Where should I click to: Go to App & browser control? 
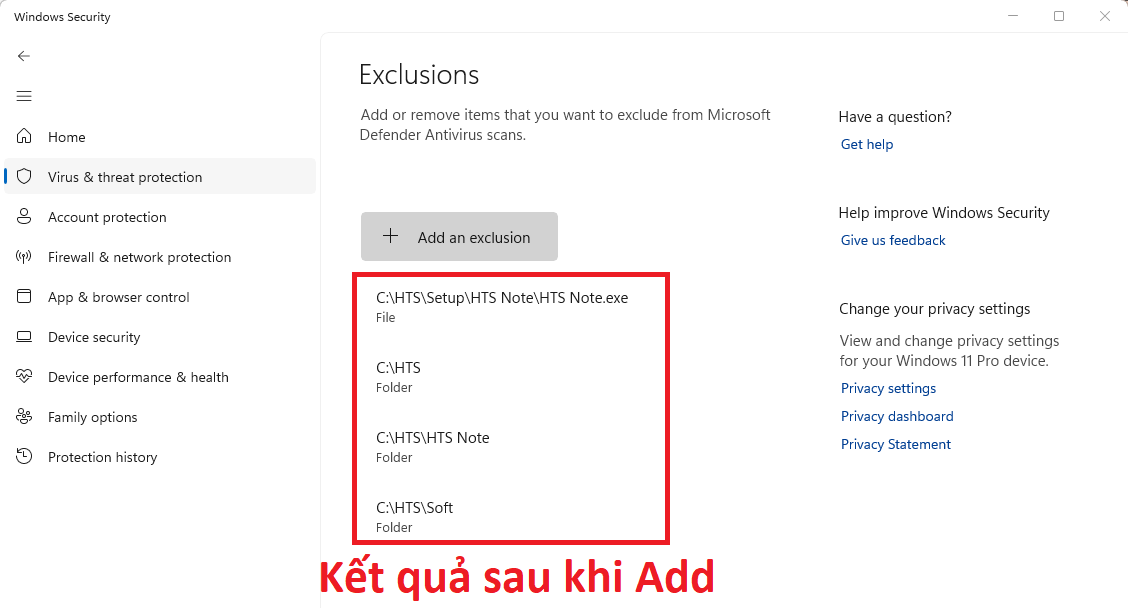(160, 296)
